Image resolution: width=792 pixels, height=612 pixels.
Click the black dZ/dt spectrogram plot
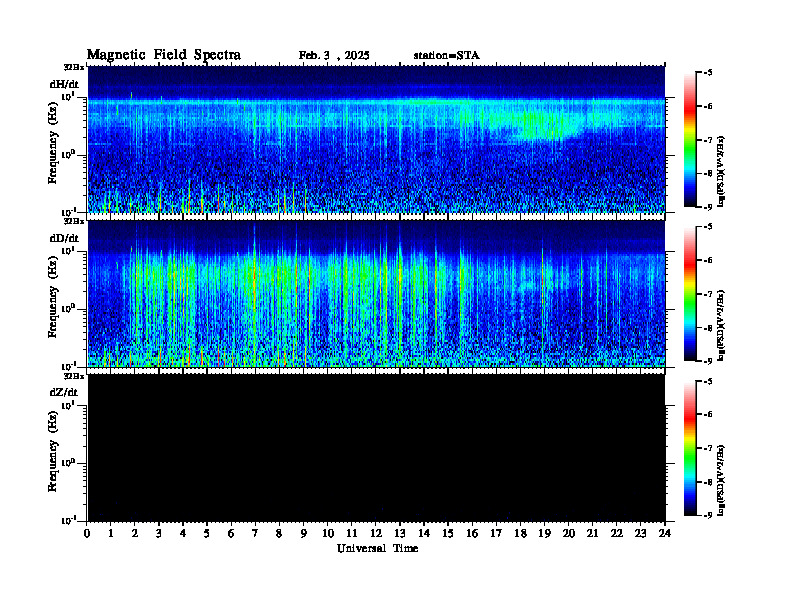click(x=376, y=447)
